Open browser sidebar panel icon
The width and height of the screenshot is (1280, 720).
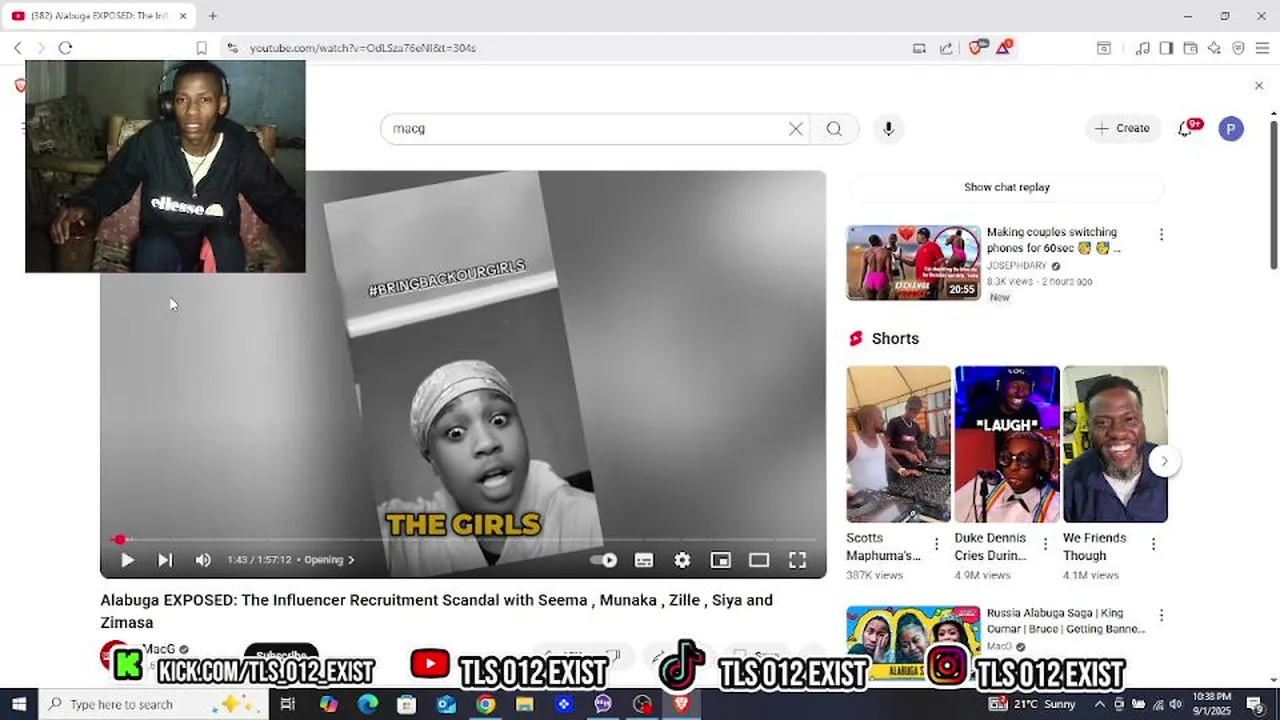click(1166, 48)
